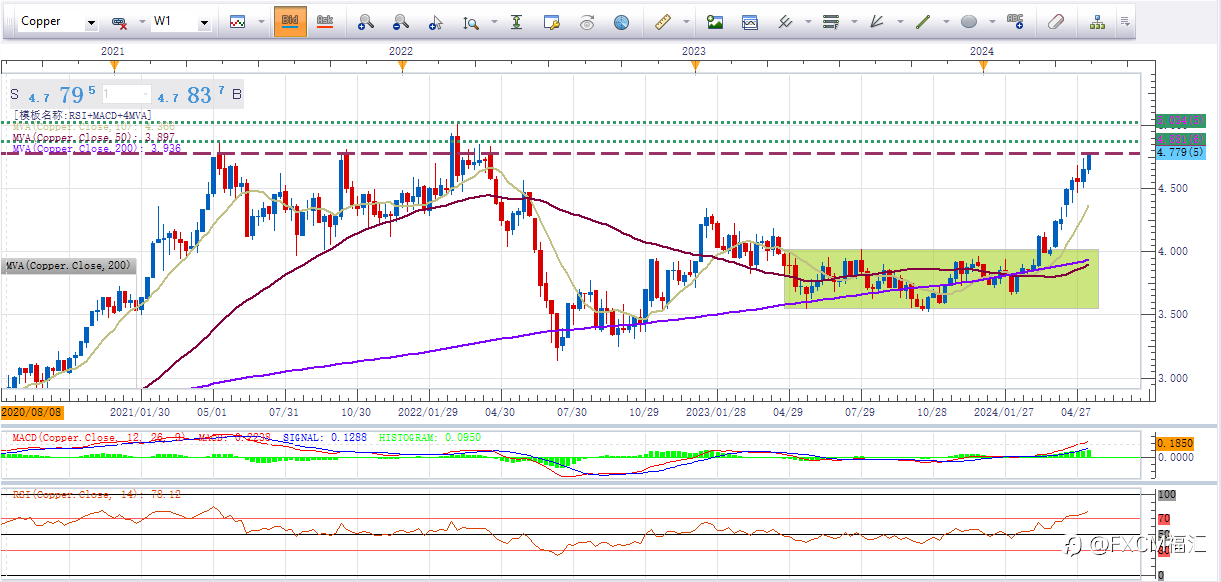1221x582 pixels.
Task: Open the Copper instrument dropdown
Action: 92,22
